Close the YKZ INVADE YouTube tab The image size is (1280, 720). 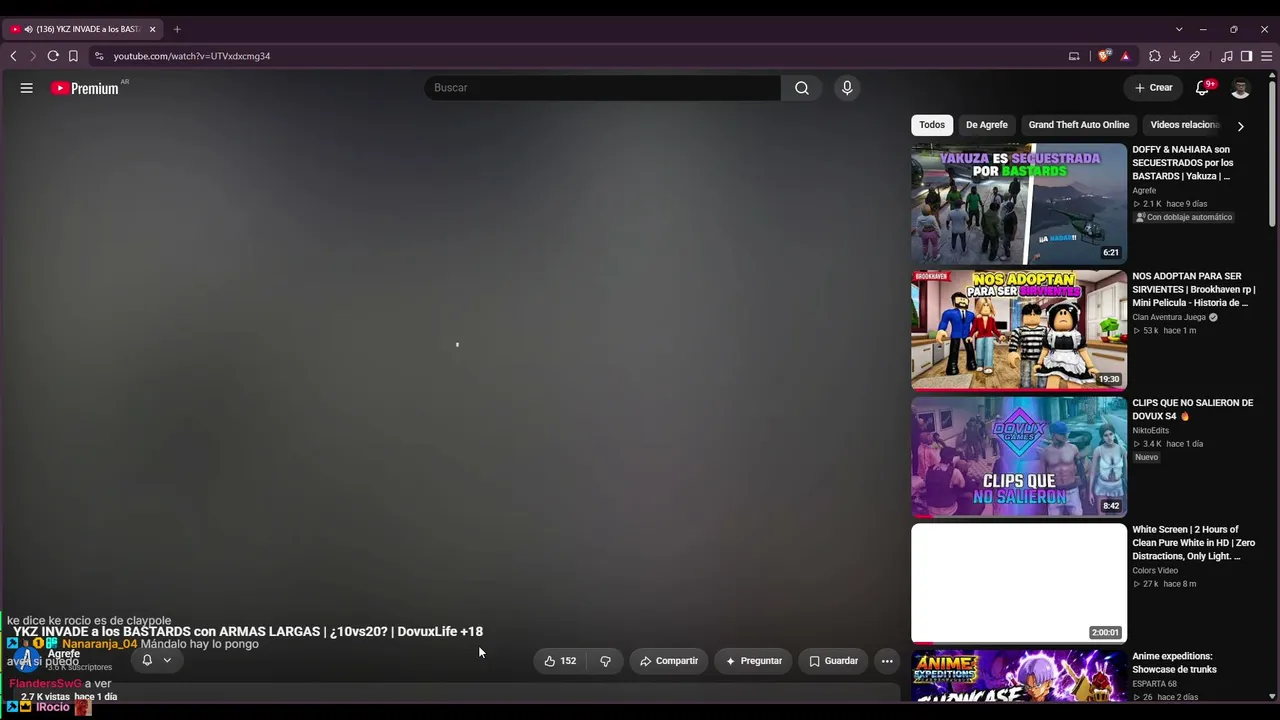tap(153, 29)
